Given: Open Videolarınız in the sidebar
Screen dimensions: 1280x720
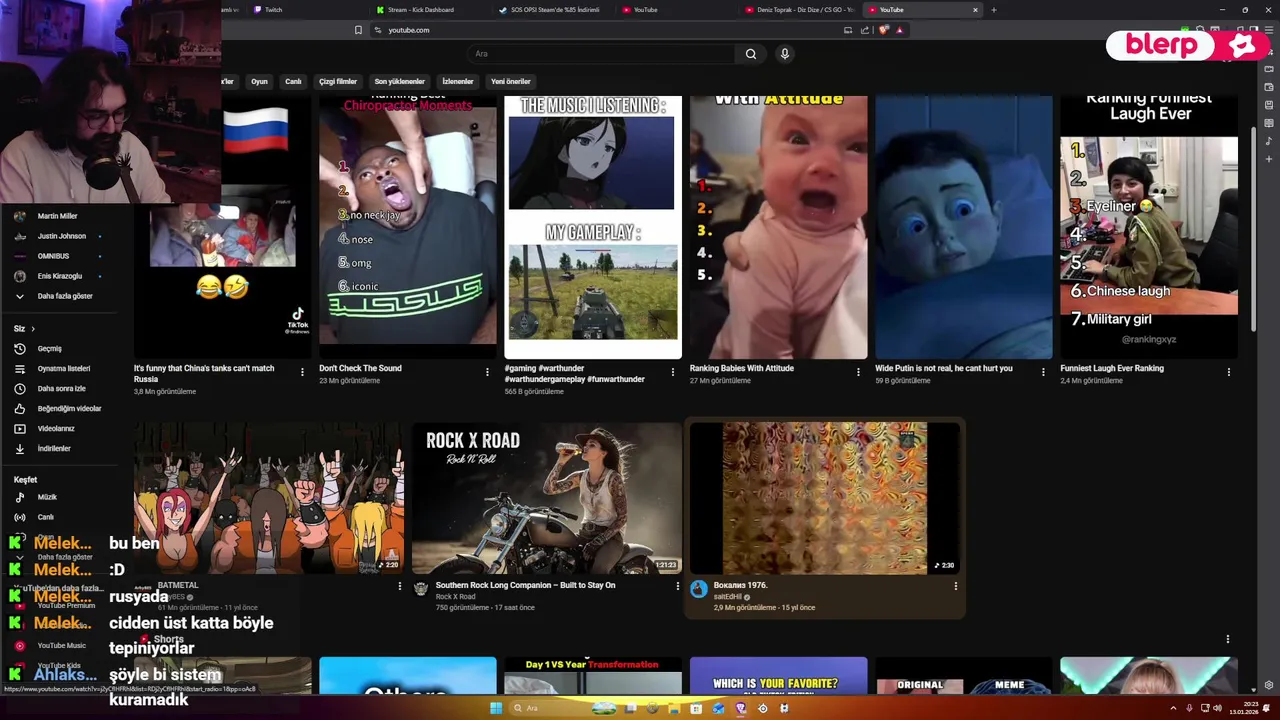Looking at the screenshot, I should pyautogui.click(x=56, y=429).
